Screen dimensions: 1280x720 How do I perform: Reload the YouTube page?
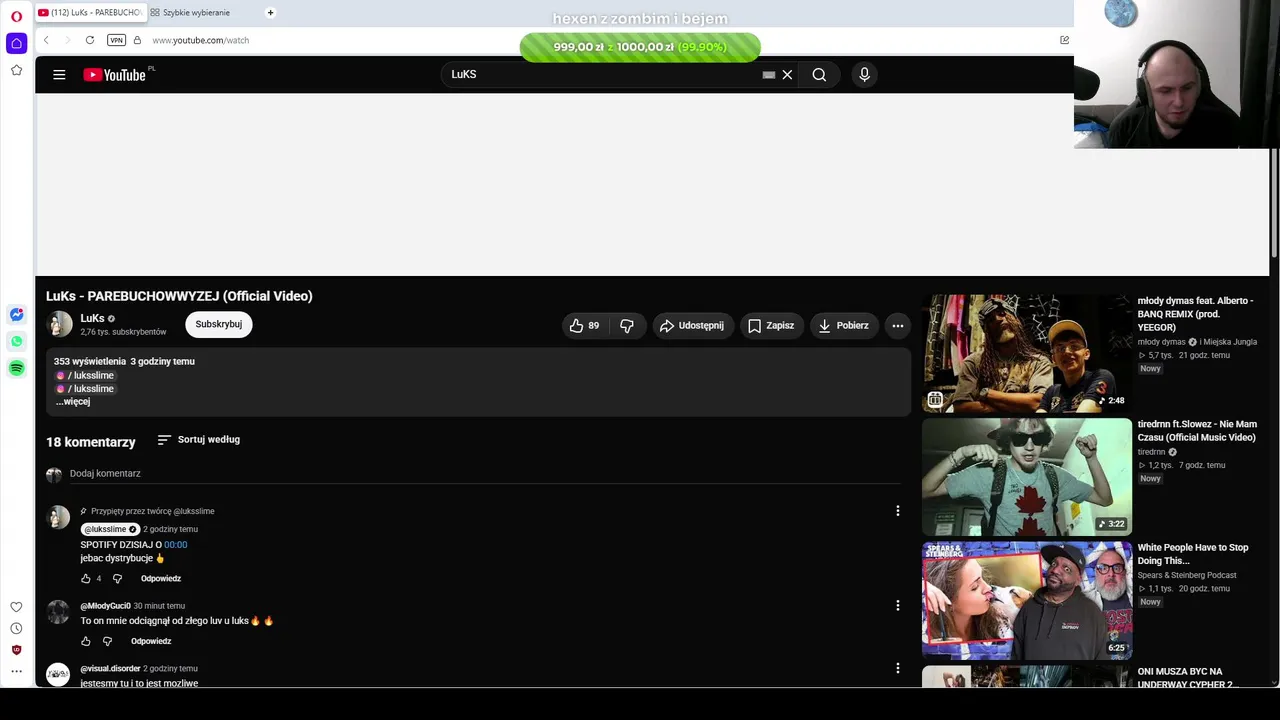(x=90, y=40)
